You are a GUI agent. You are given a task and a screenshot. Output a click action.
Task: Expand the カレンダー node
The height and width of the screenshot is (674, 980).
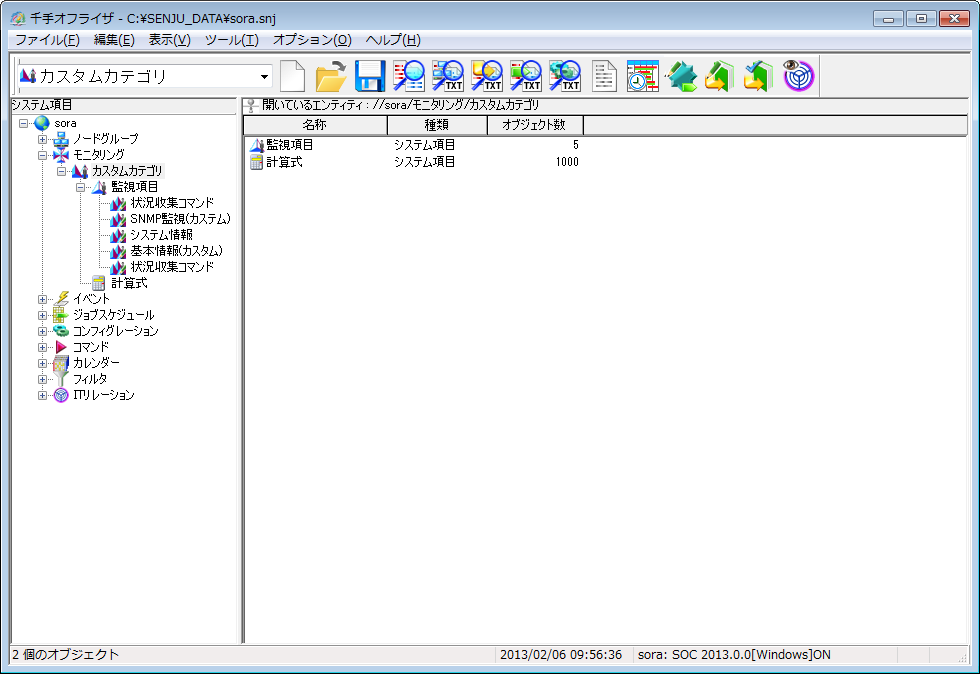(x=42, y=363)
